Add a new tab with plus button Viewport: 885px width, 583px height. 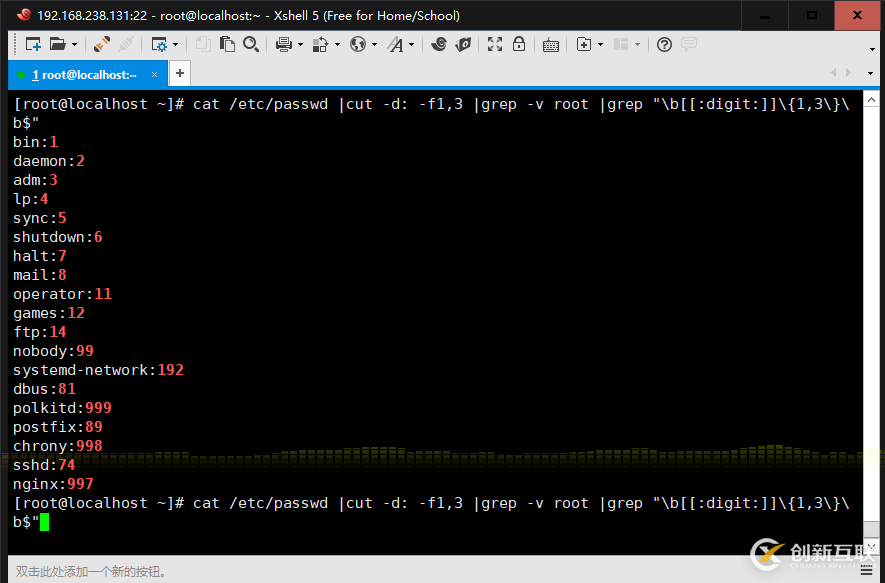[x=179, y=73]
